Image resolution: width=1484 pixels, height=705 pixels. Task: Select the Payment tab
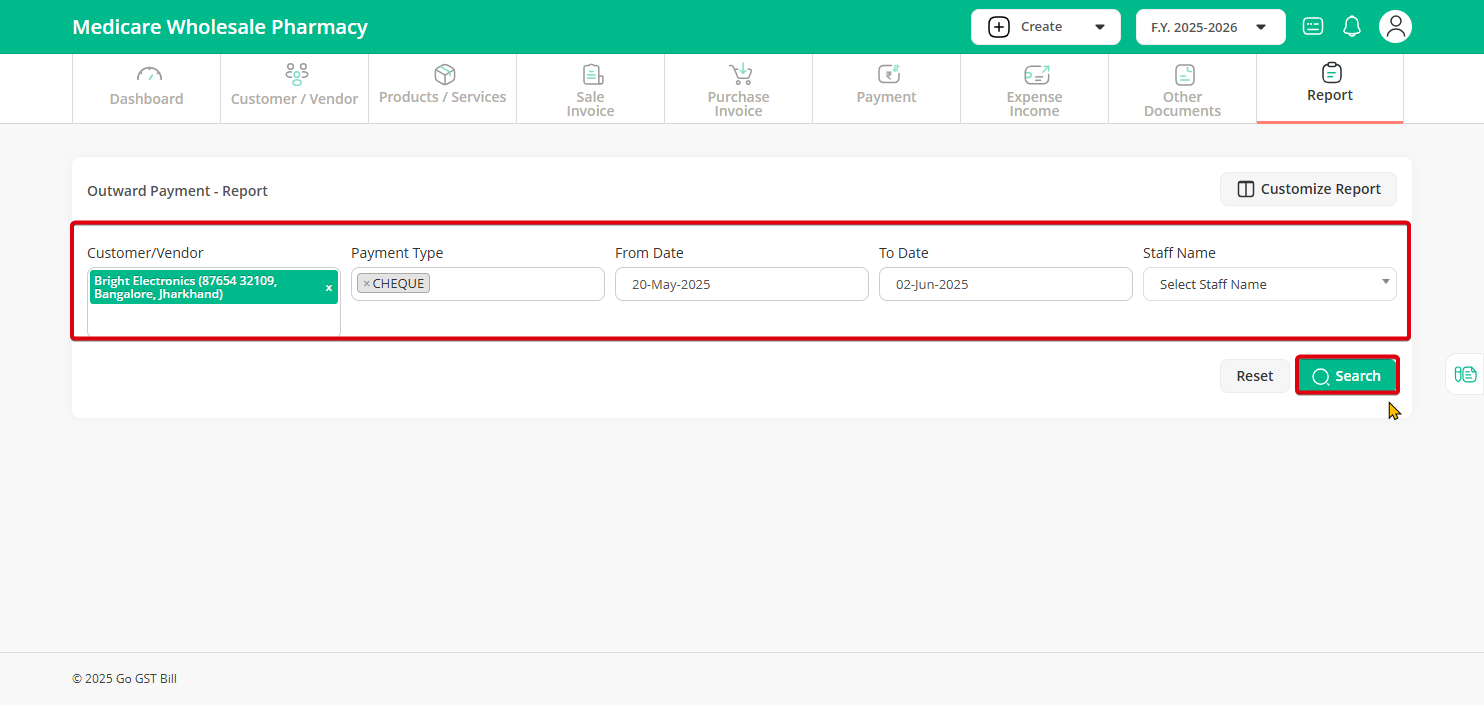pos(886,89)
